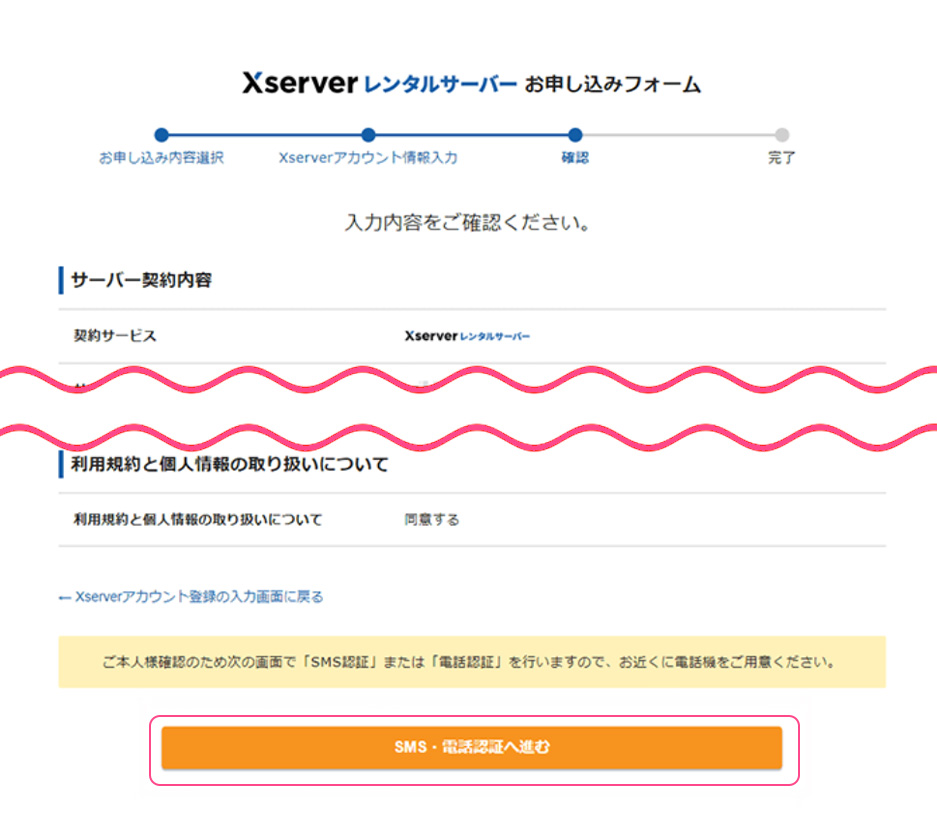Click the Xserver レンタルサーバー value in 契約サービス row
The height and width of the screenshot is (830, 937).
tap(467, 336)
